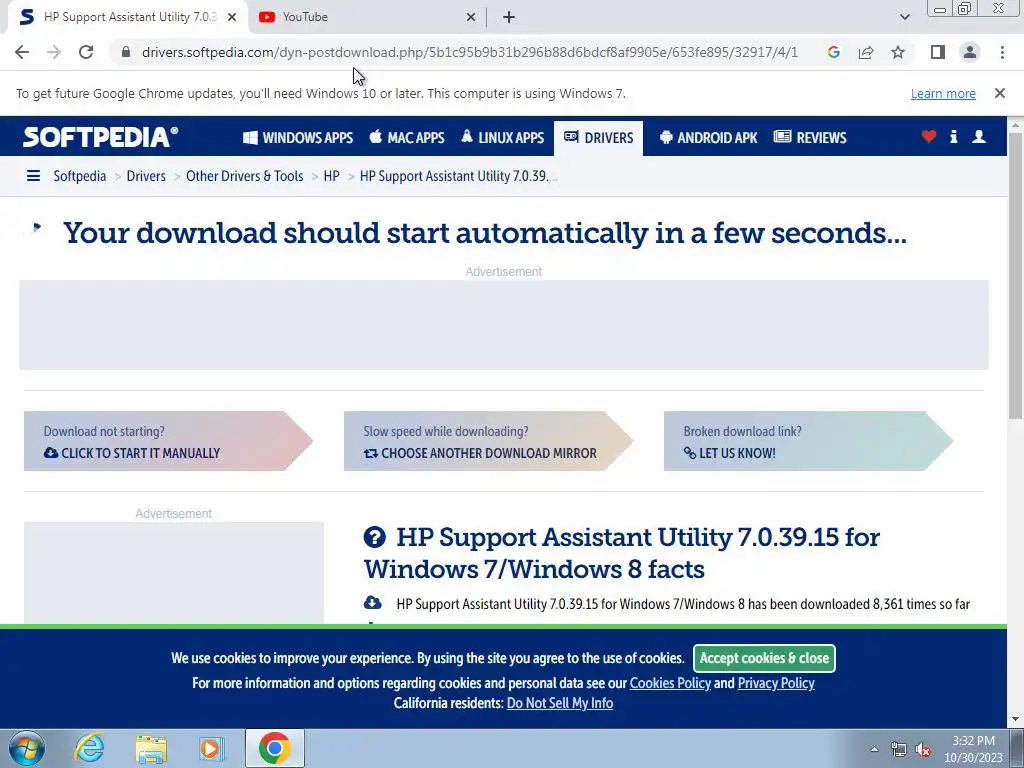Go to the Softpedia breadcrumb
The image size is (1024, 768).
click(x=80, y=176)
